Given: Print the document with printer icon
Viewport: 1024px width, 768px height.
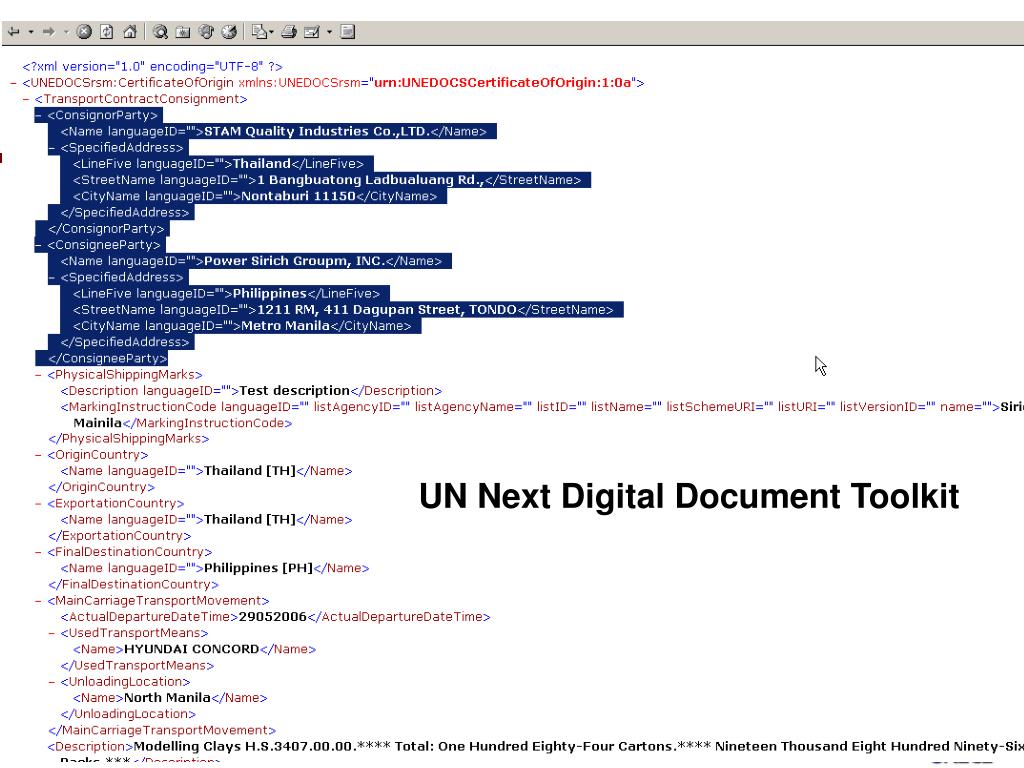Looking at the screenshot, I should [x=289, y=31].
